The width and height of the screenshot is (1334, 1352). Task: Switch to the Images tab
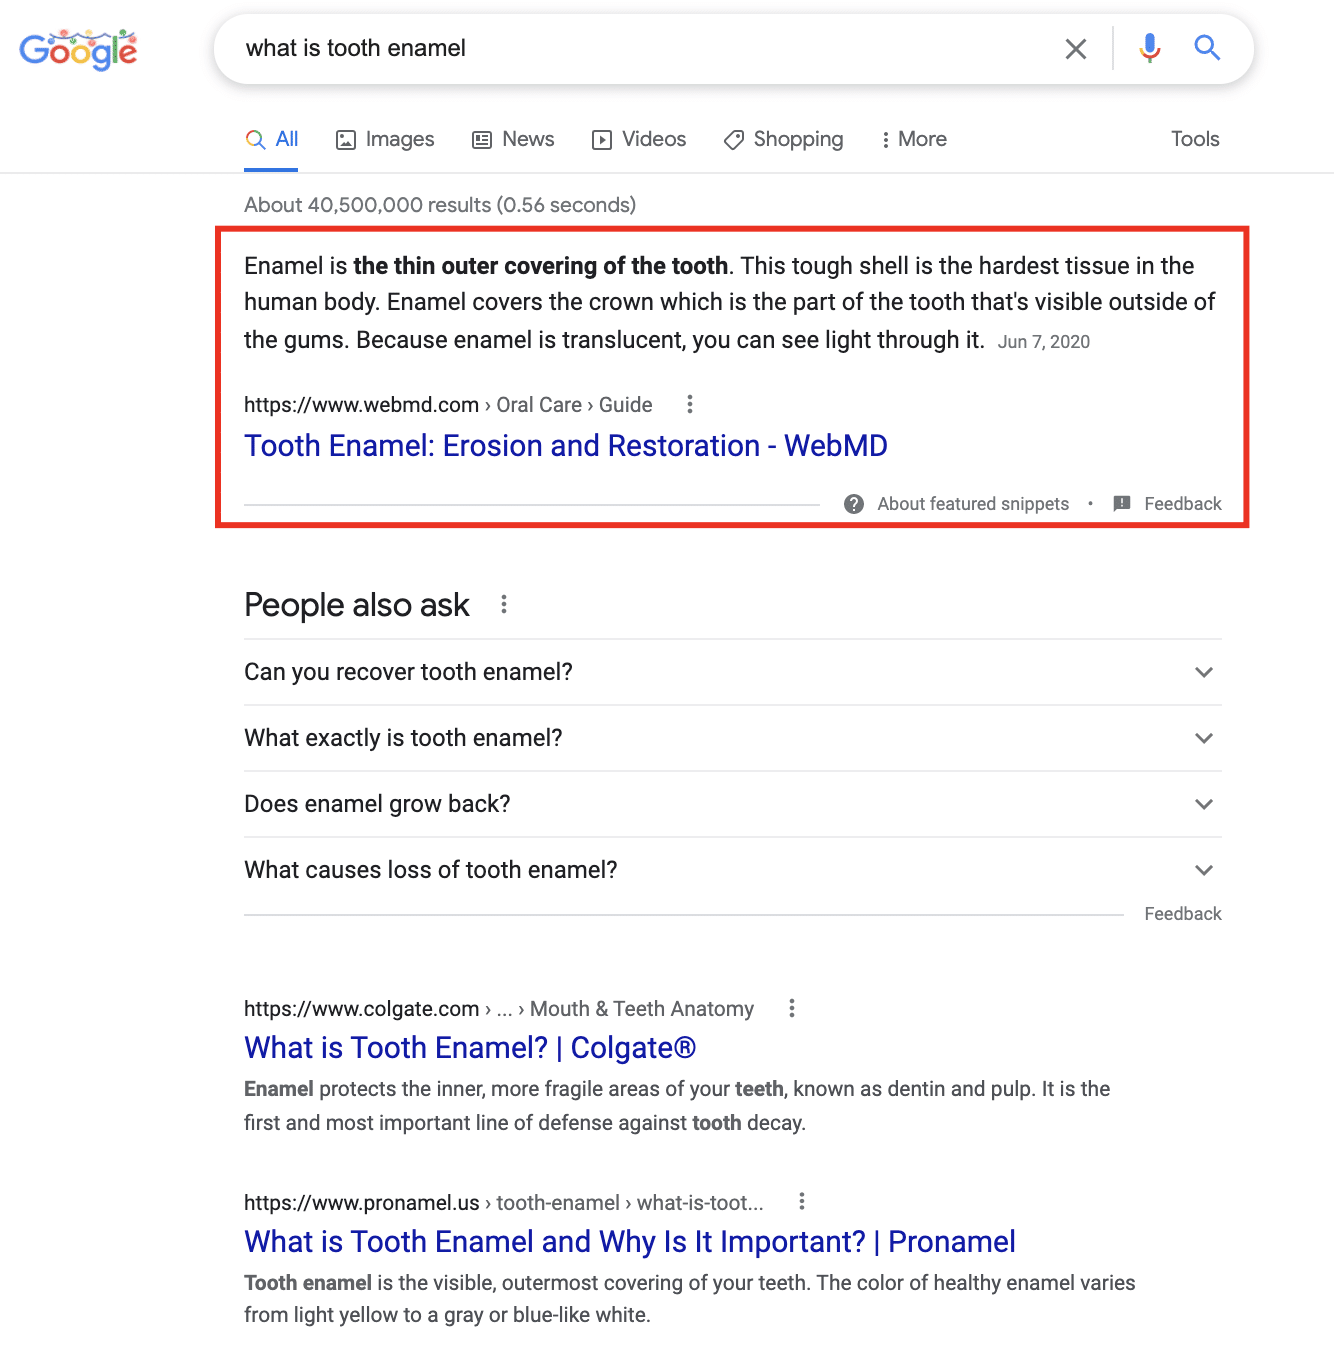385,139
